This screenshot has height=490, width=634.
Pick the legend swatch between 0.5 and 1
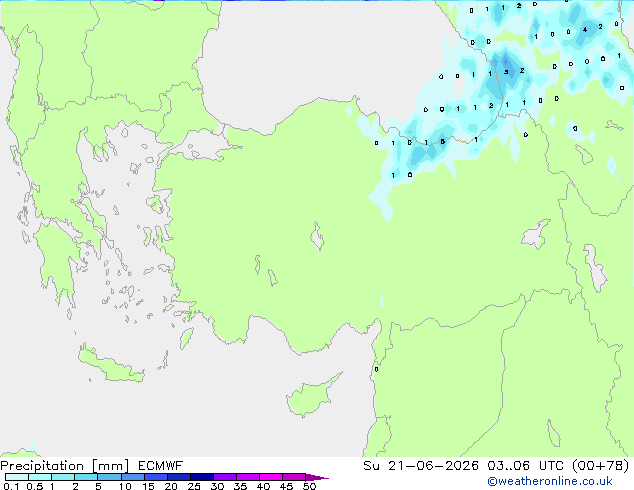tap(40, 477)
